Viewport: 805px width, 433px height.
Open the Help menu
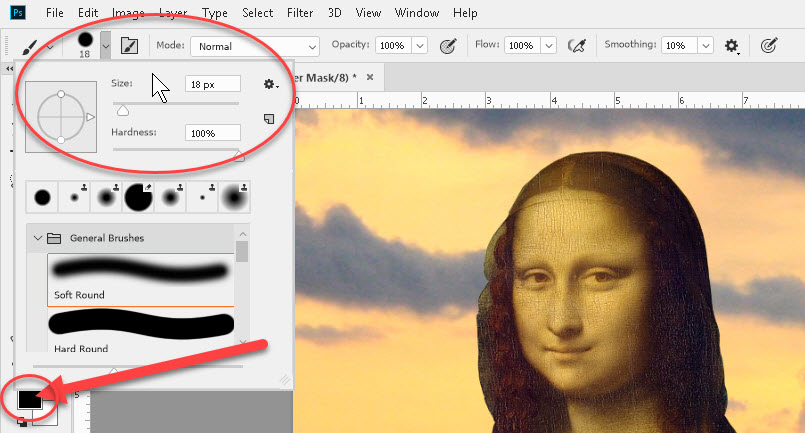coord(465,13)
